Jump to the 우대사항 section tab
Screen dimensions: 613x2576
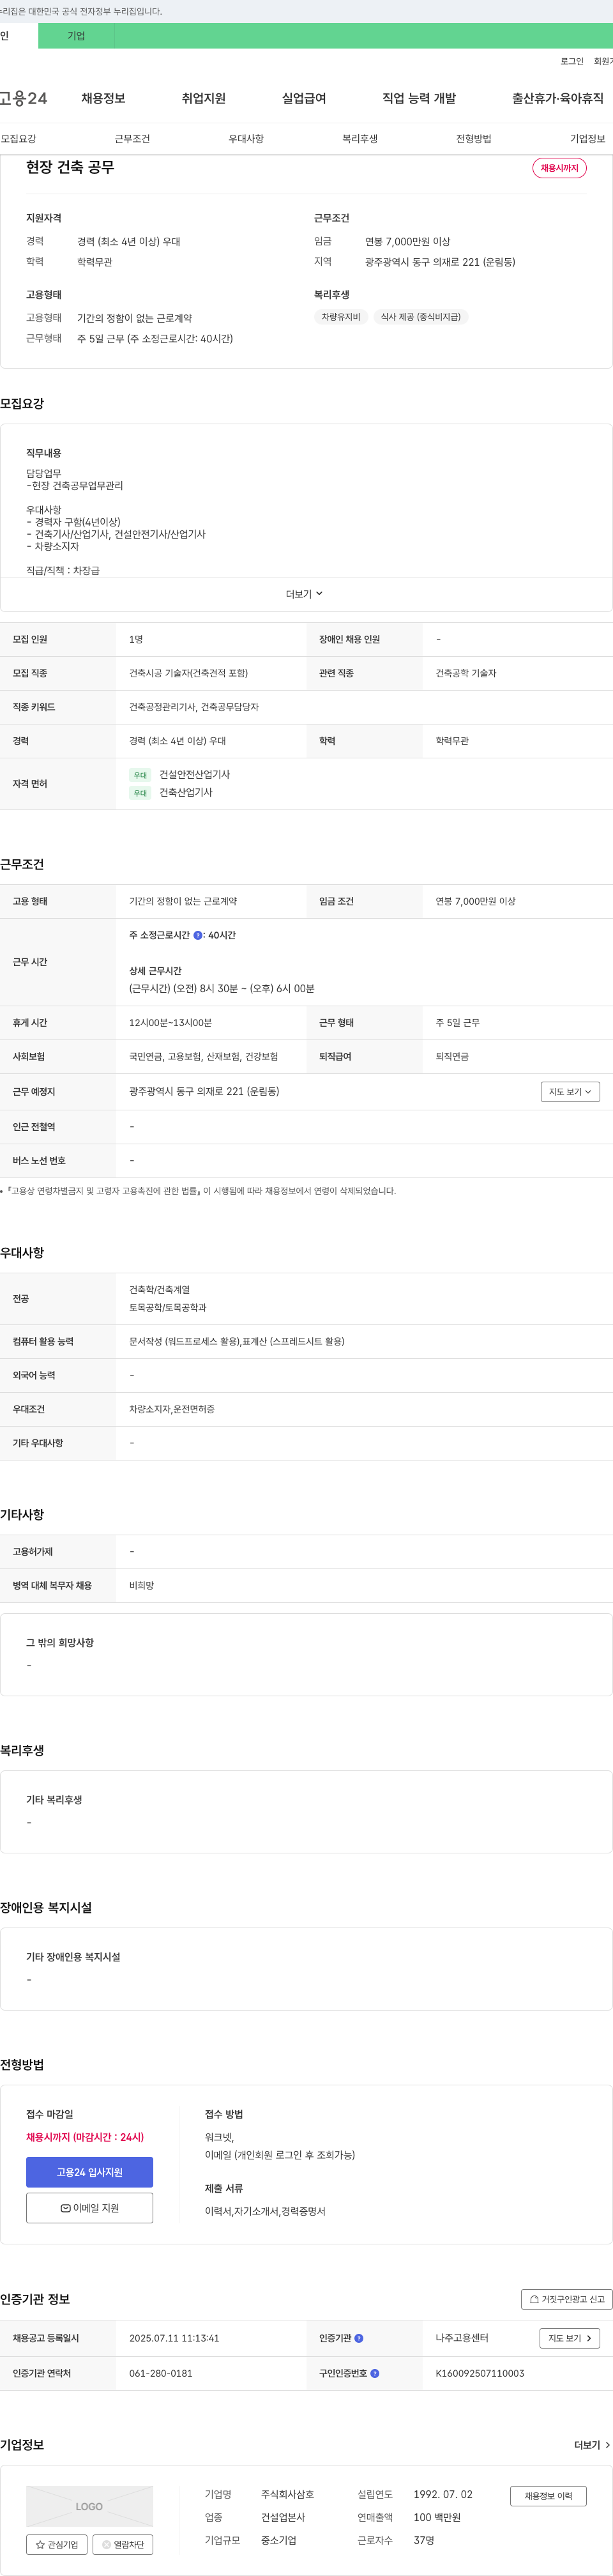[246, 139]
